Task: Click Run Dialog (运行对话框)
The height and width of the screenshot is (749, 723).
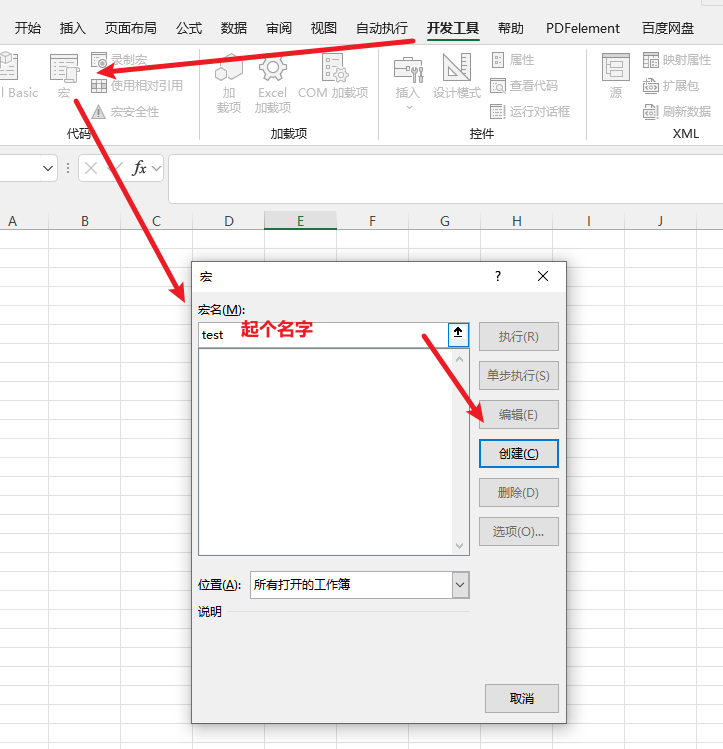Action: pos(530,112)
